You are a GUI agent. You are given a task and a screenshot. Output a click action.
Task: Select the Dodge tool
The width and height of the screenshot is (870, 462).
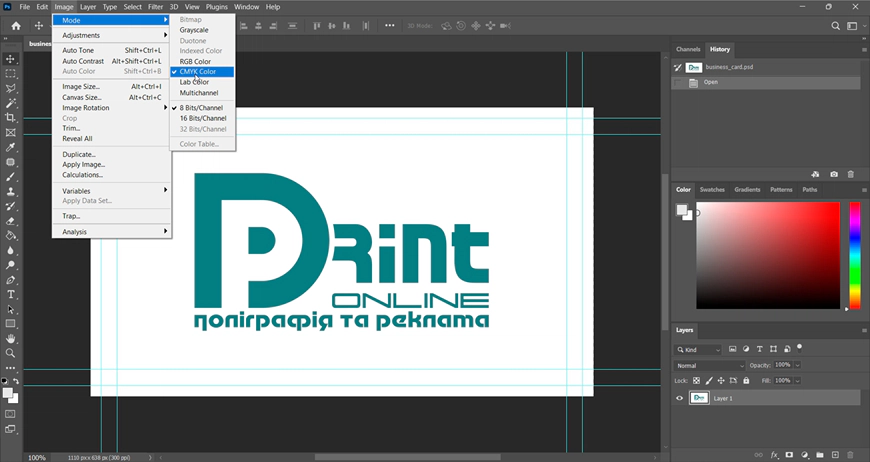10,265
